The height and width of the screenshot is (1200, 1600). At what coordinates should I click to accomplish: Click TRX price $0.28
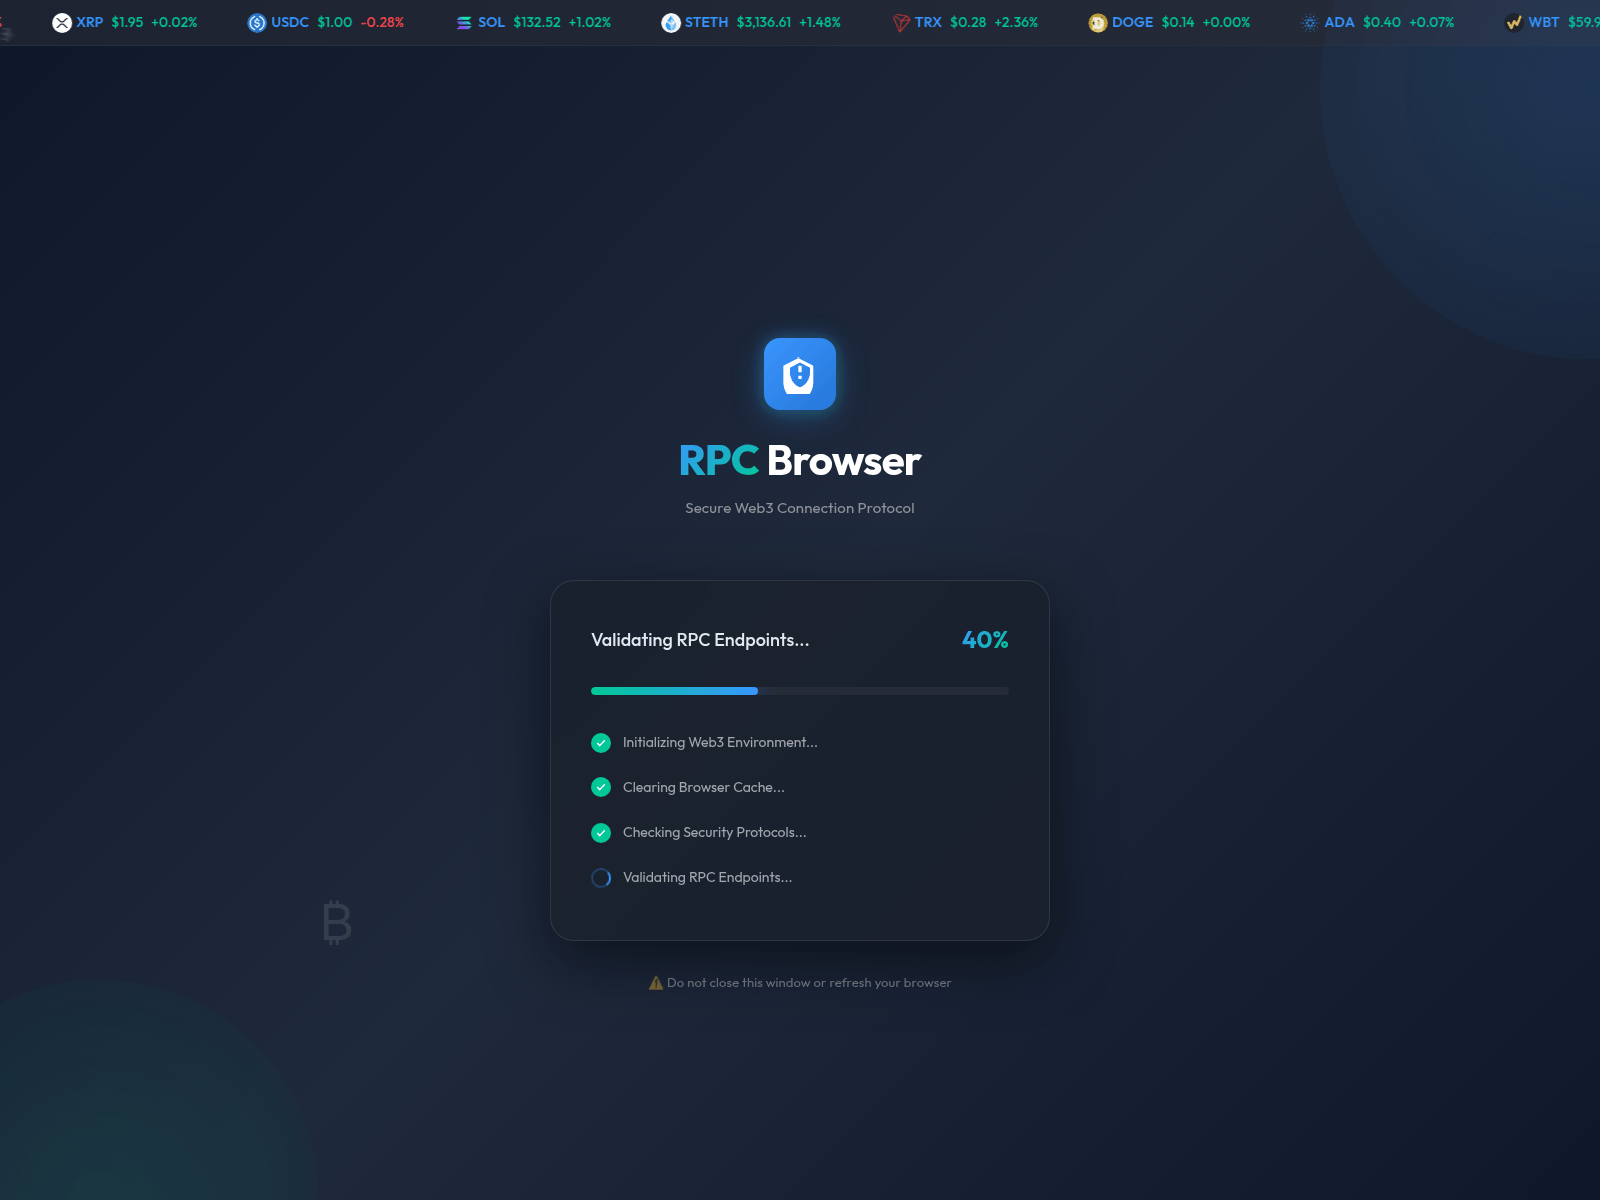pos(968,22)
